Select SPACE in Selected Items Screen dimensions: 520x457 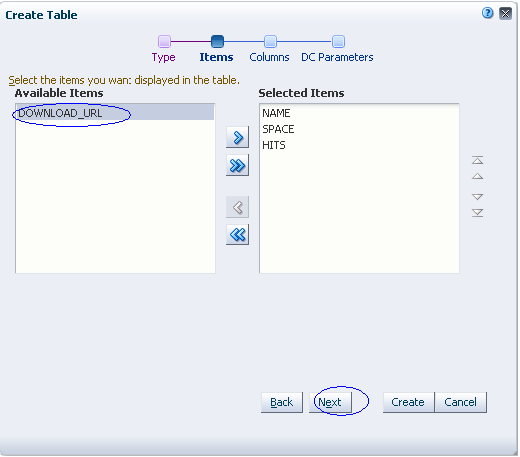(359, 129)
